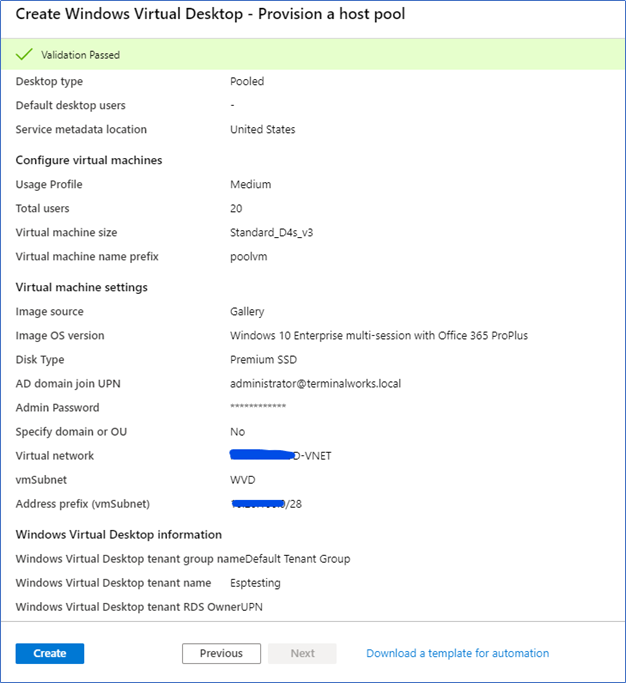
Task: Click the Address prefix value ending /28
Action: click(x=266, y=504)
